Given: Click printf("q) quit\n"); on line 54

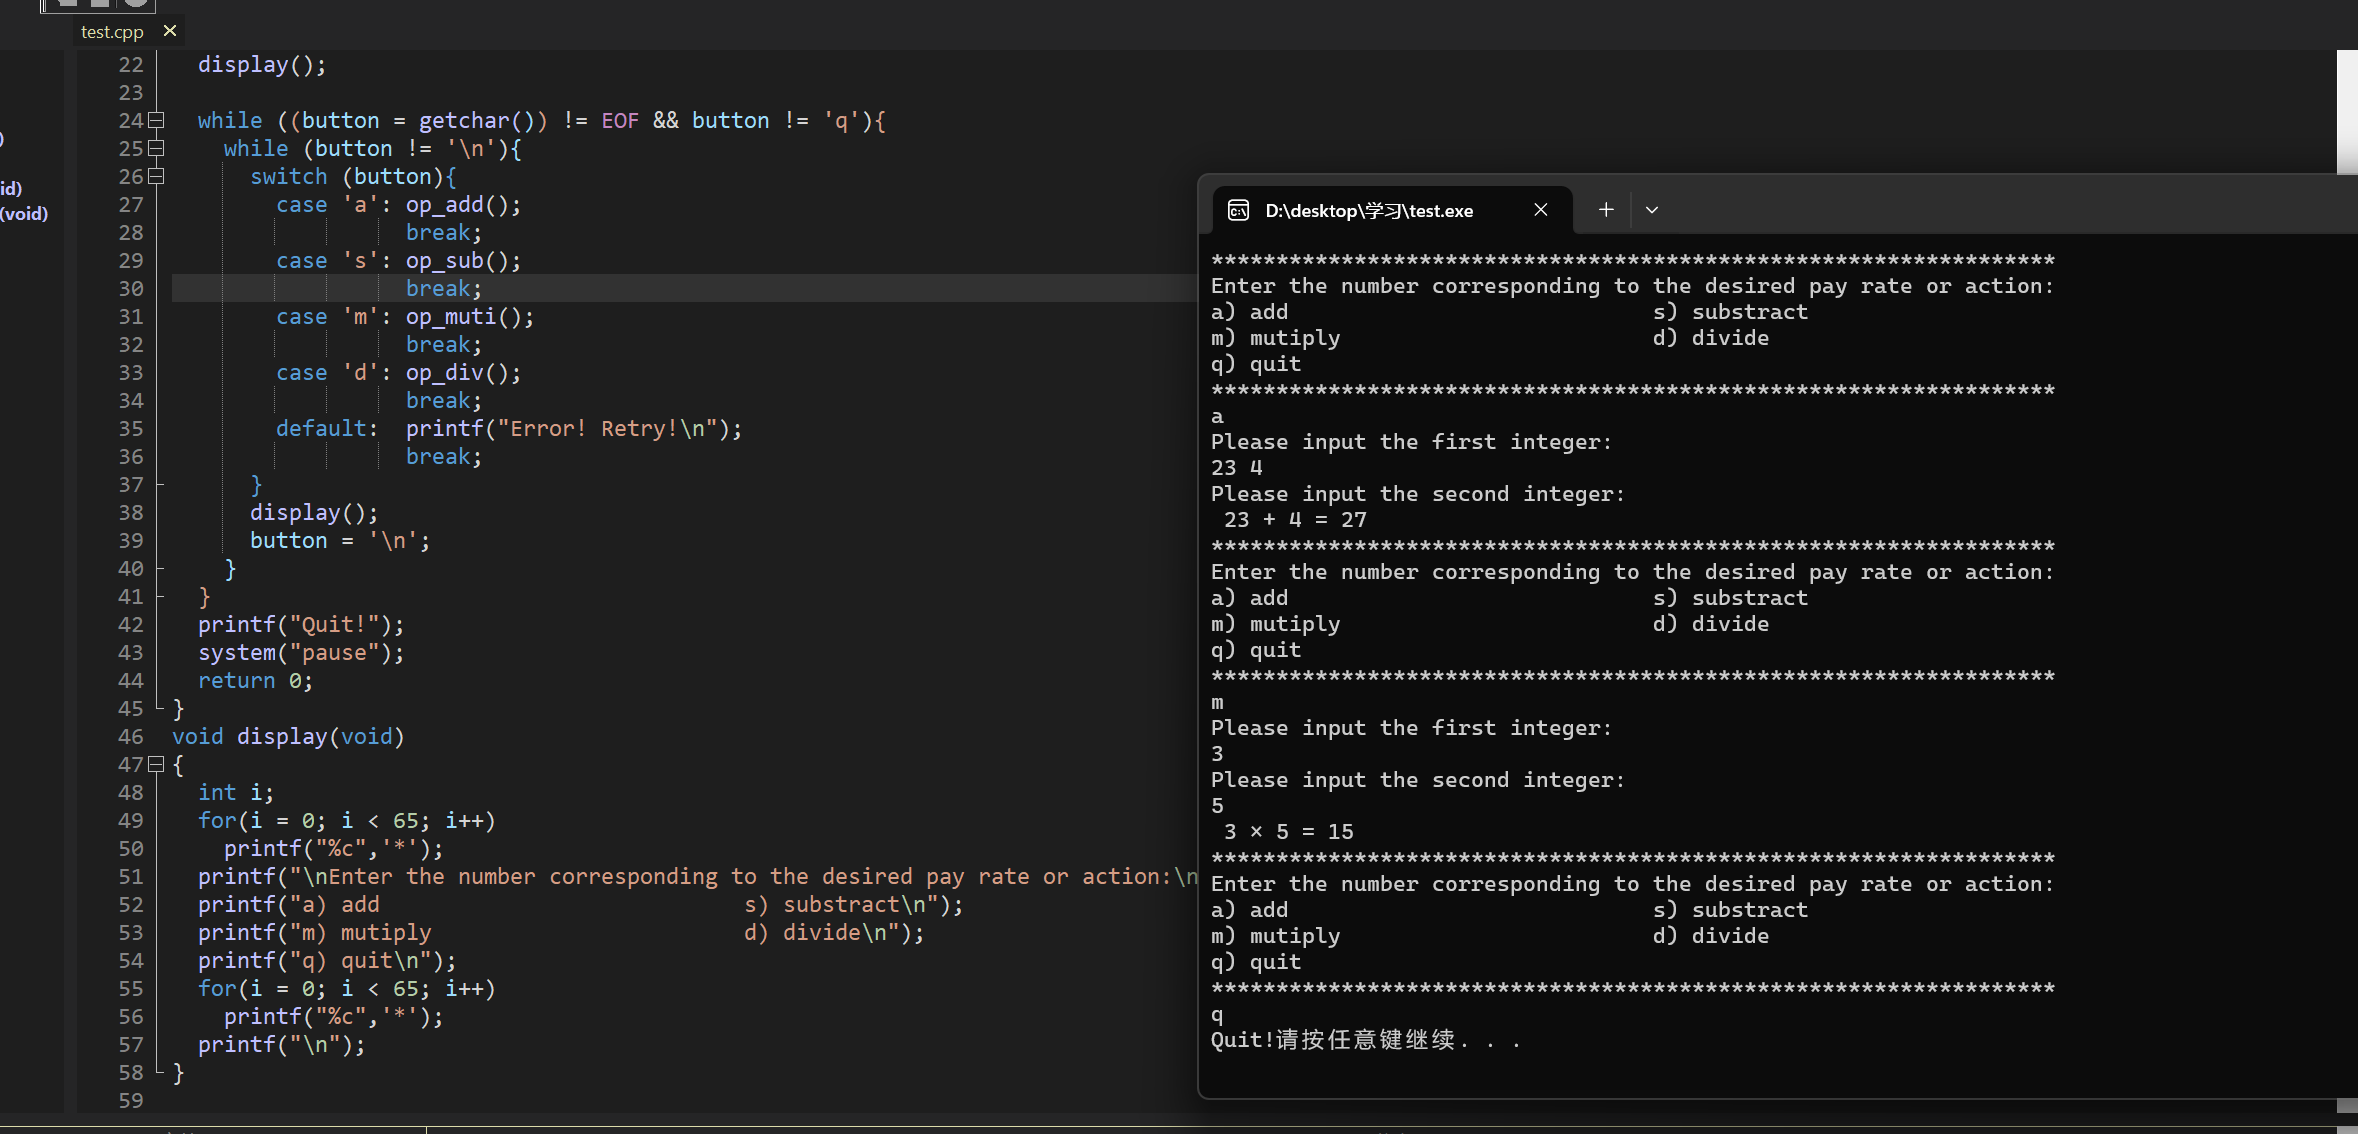Looking at the screenshot, I should 327,961.
